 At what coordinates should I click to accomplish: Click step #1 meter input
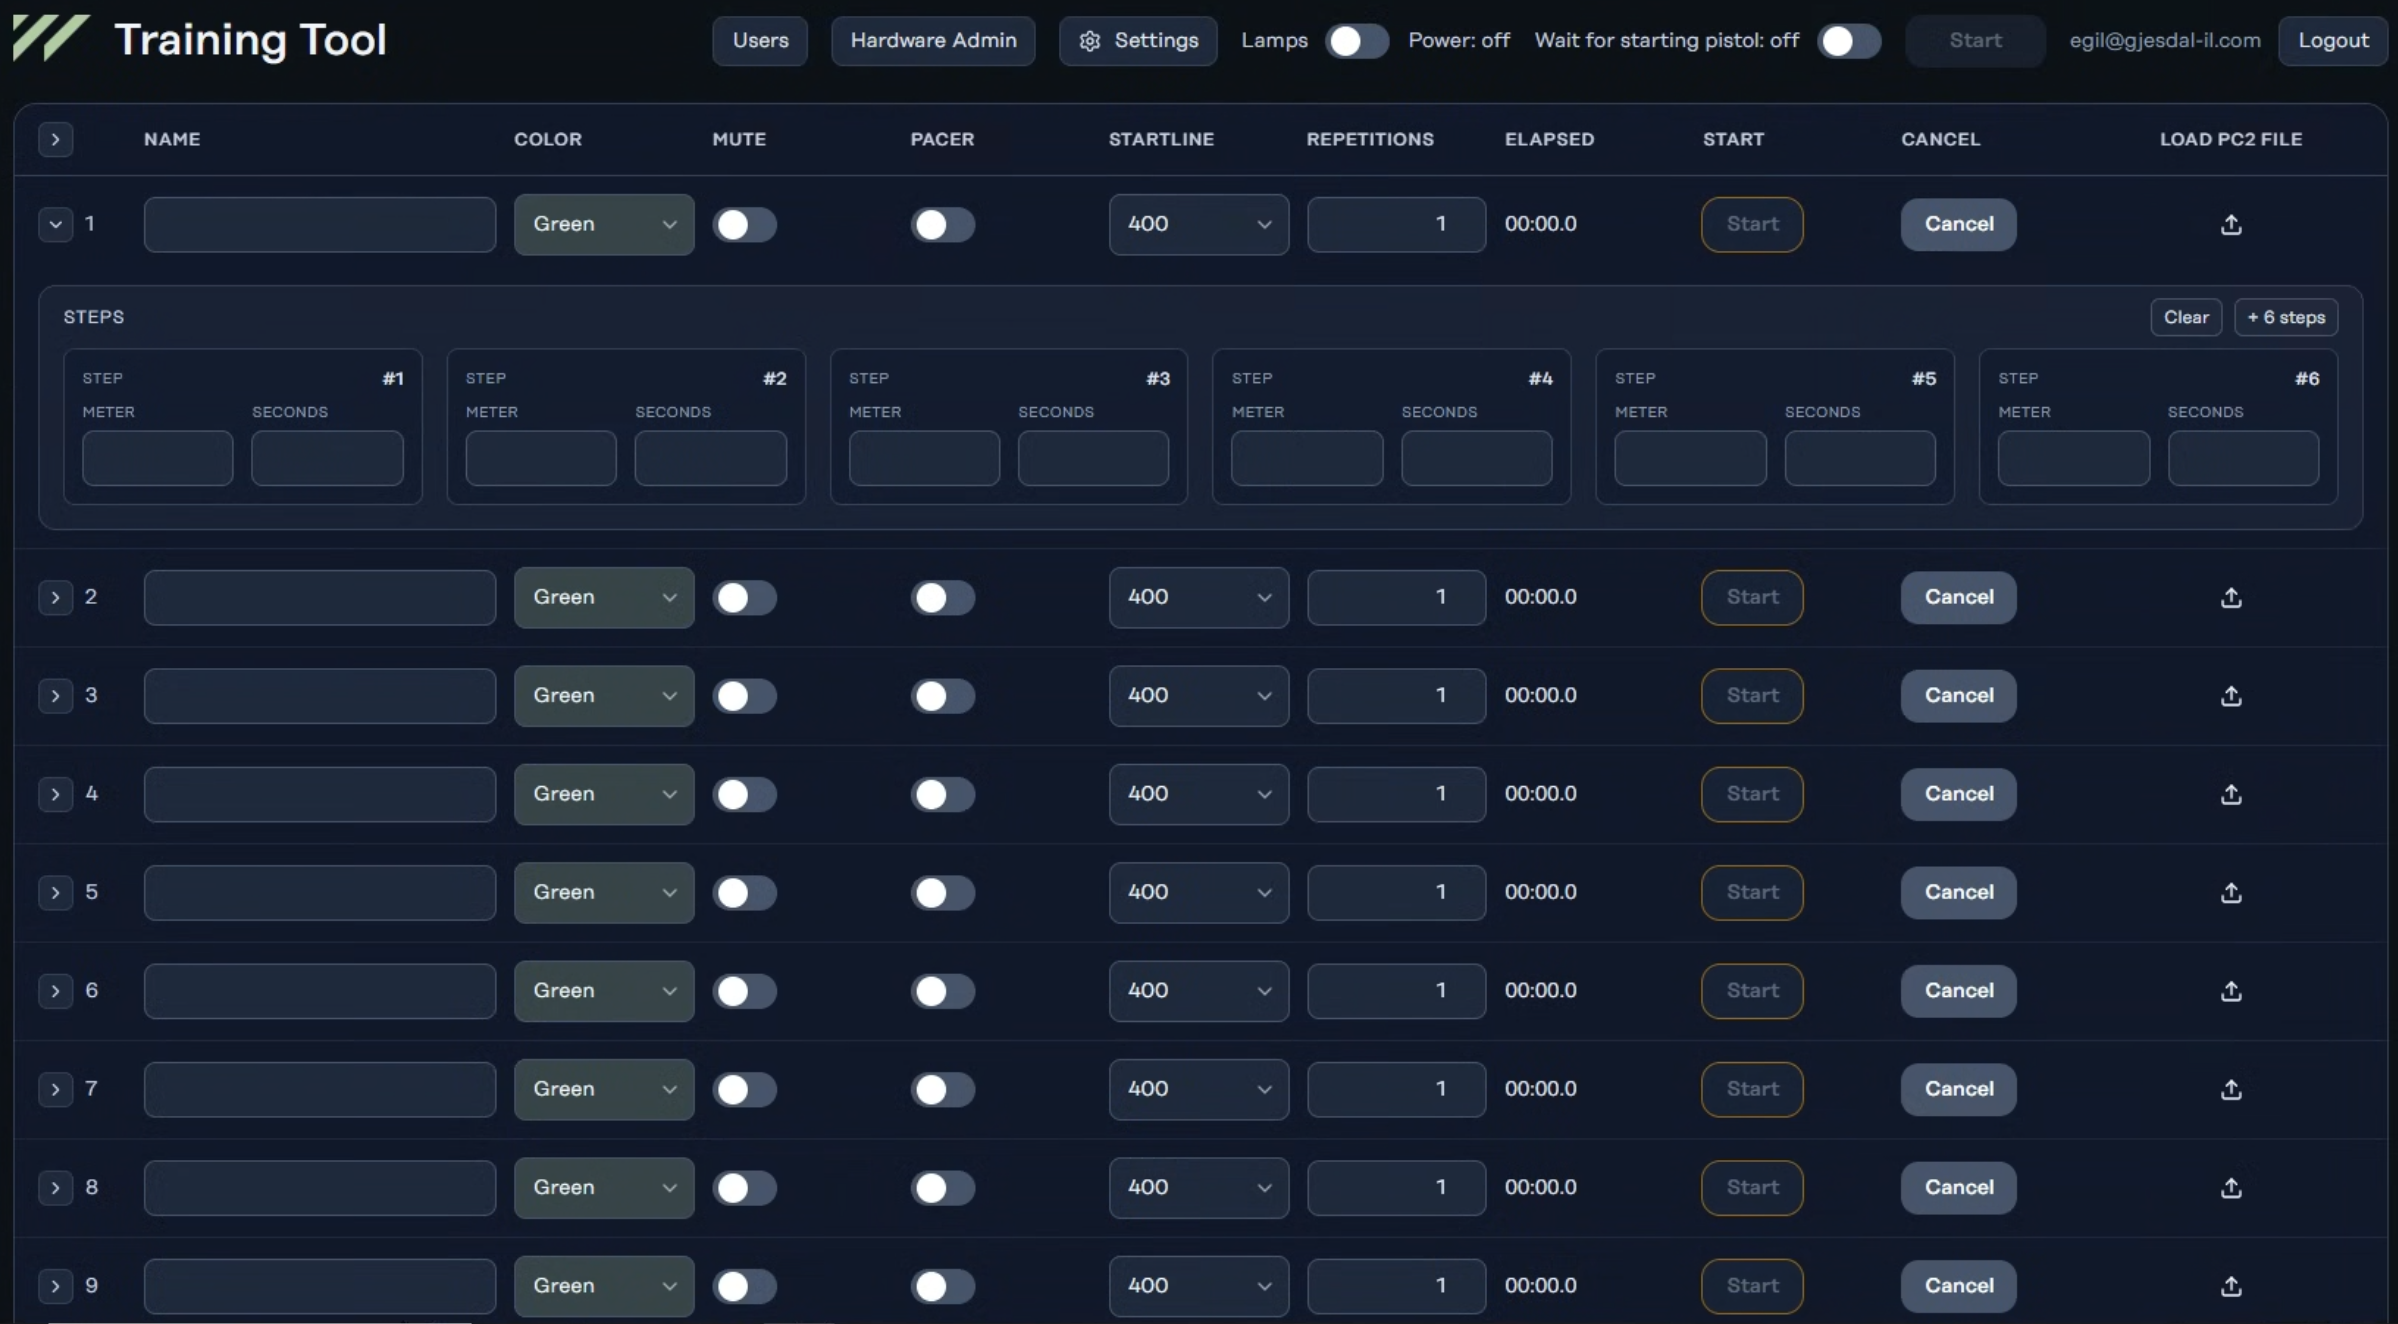coord(158,458)
